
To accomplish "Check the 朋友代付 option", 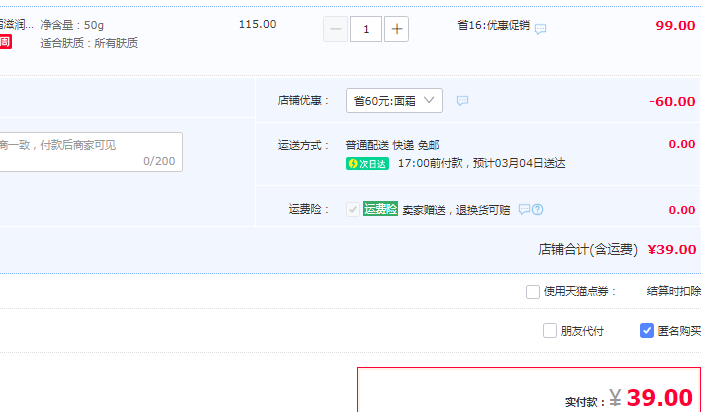I will [550, 331].
